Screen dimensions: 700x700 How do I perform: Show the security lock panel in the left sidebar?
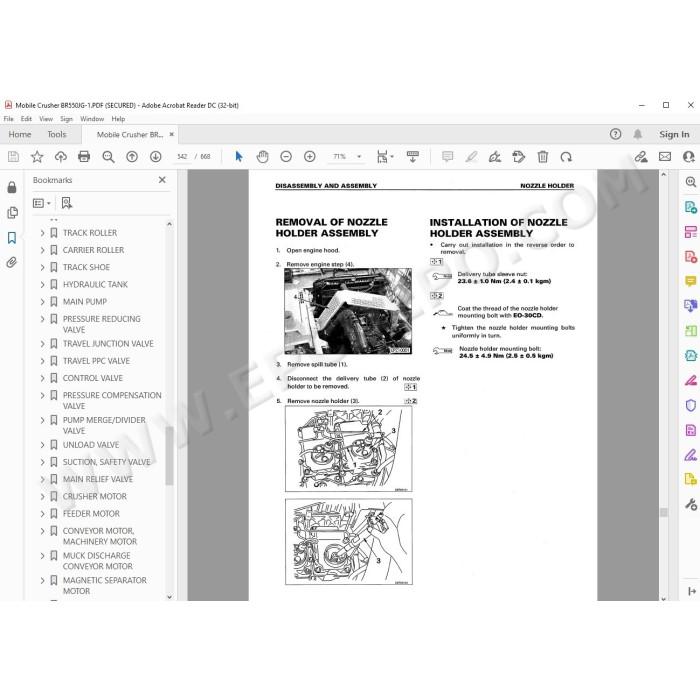[12, 187]
